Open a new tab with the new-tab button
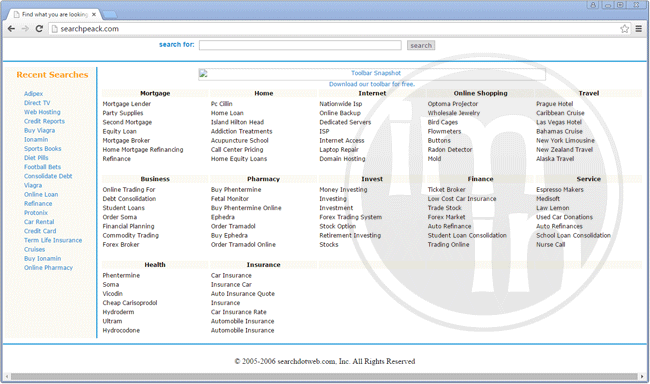 (109, 15)
